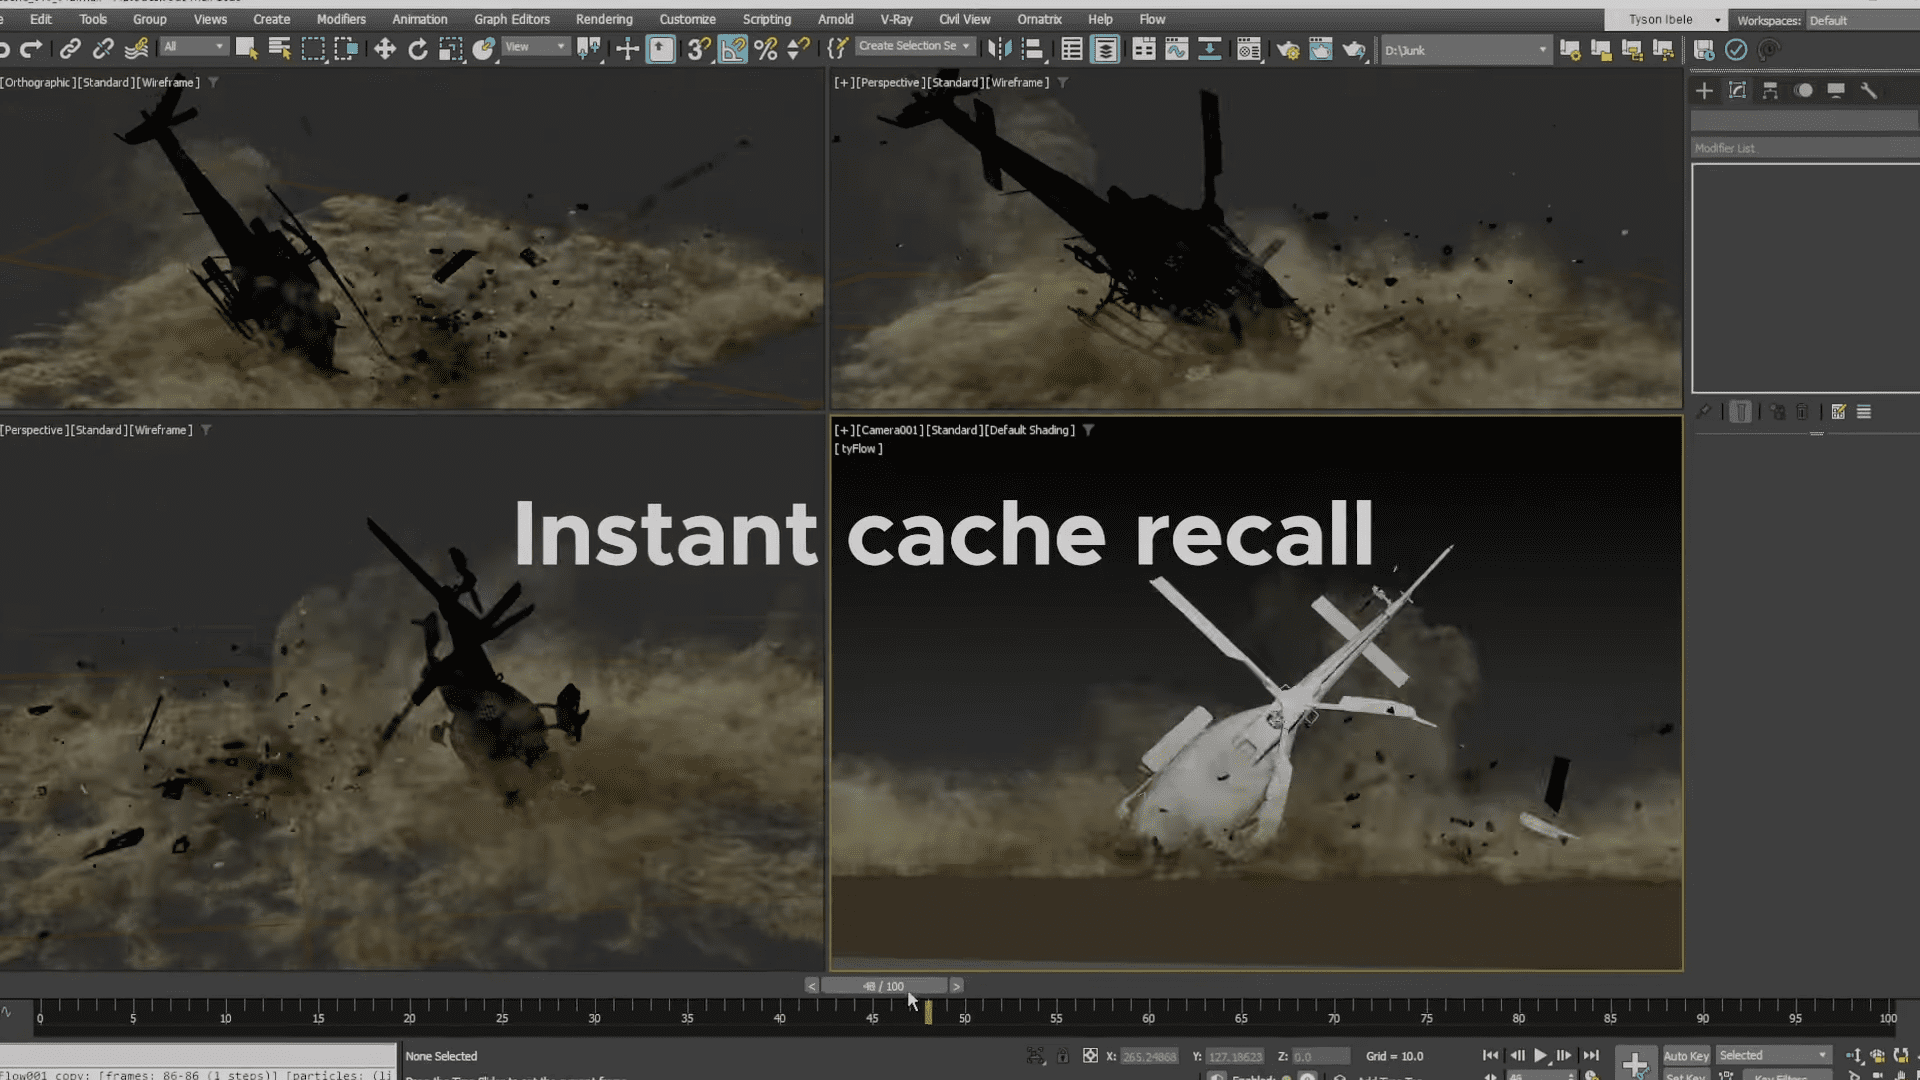
Task: Open the Curve Editor
Action: (x=1176, y=48)
